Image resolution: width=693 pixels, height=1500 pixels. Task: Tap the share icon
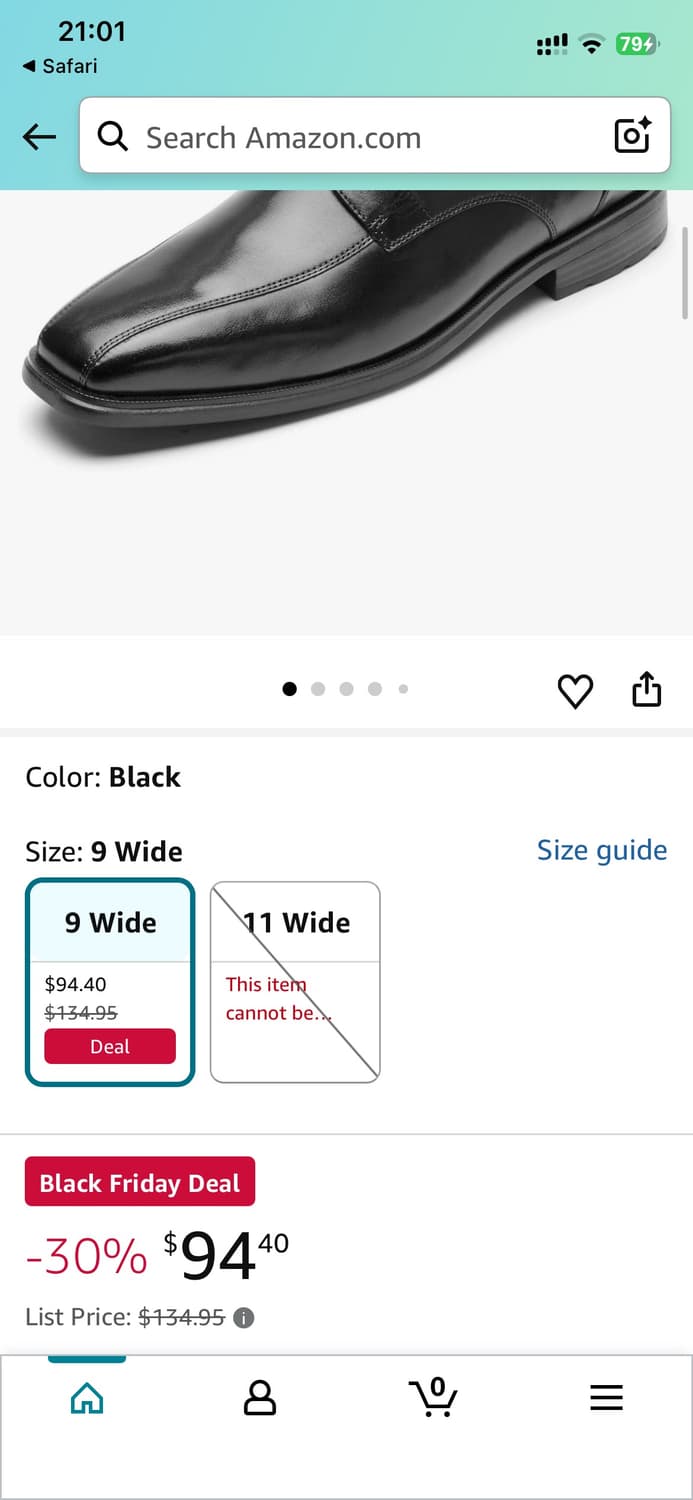point(647,689)
